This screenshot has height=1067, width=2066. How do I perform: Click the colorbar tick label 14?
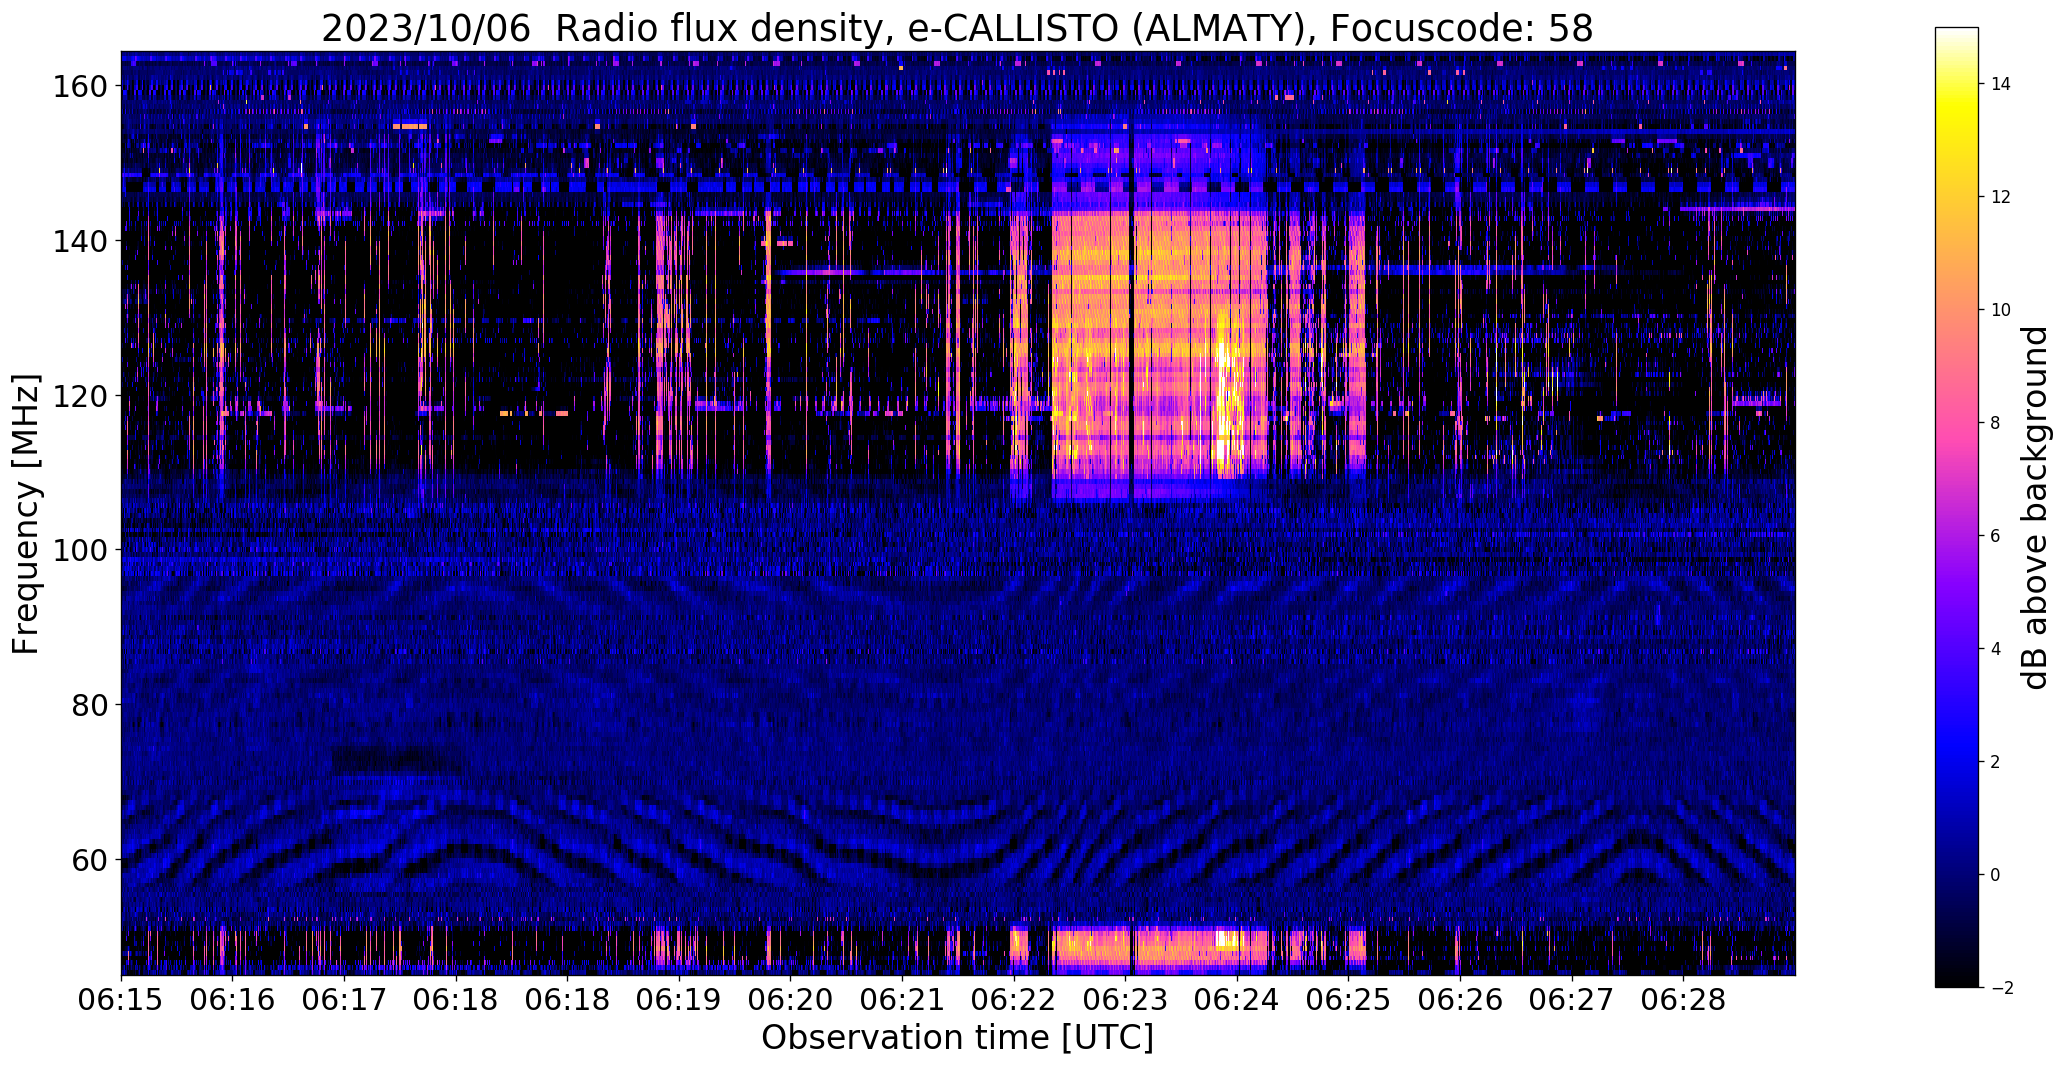pos(2001,84)
